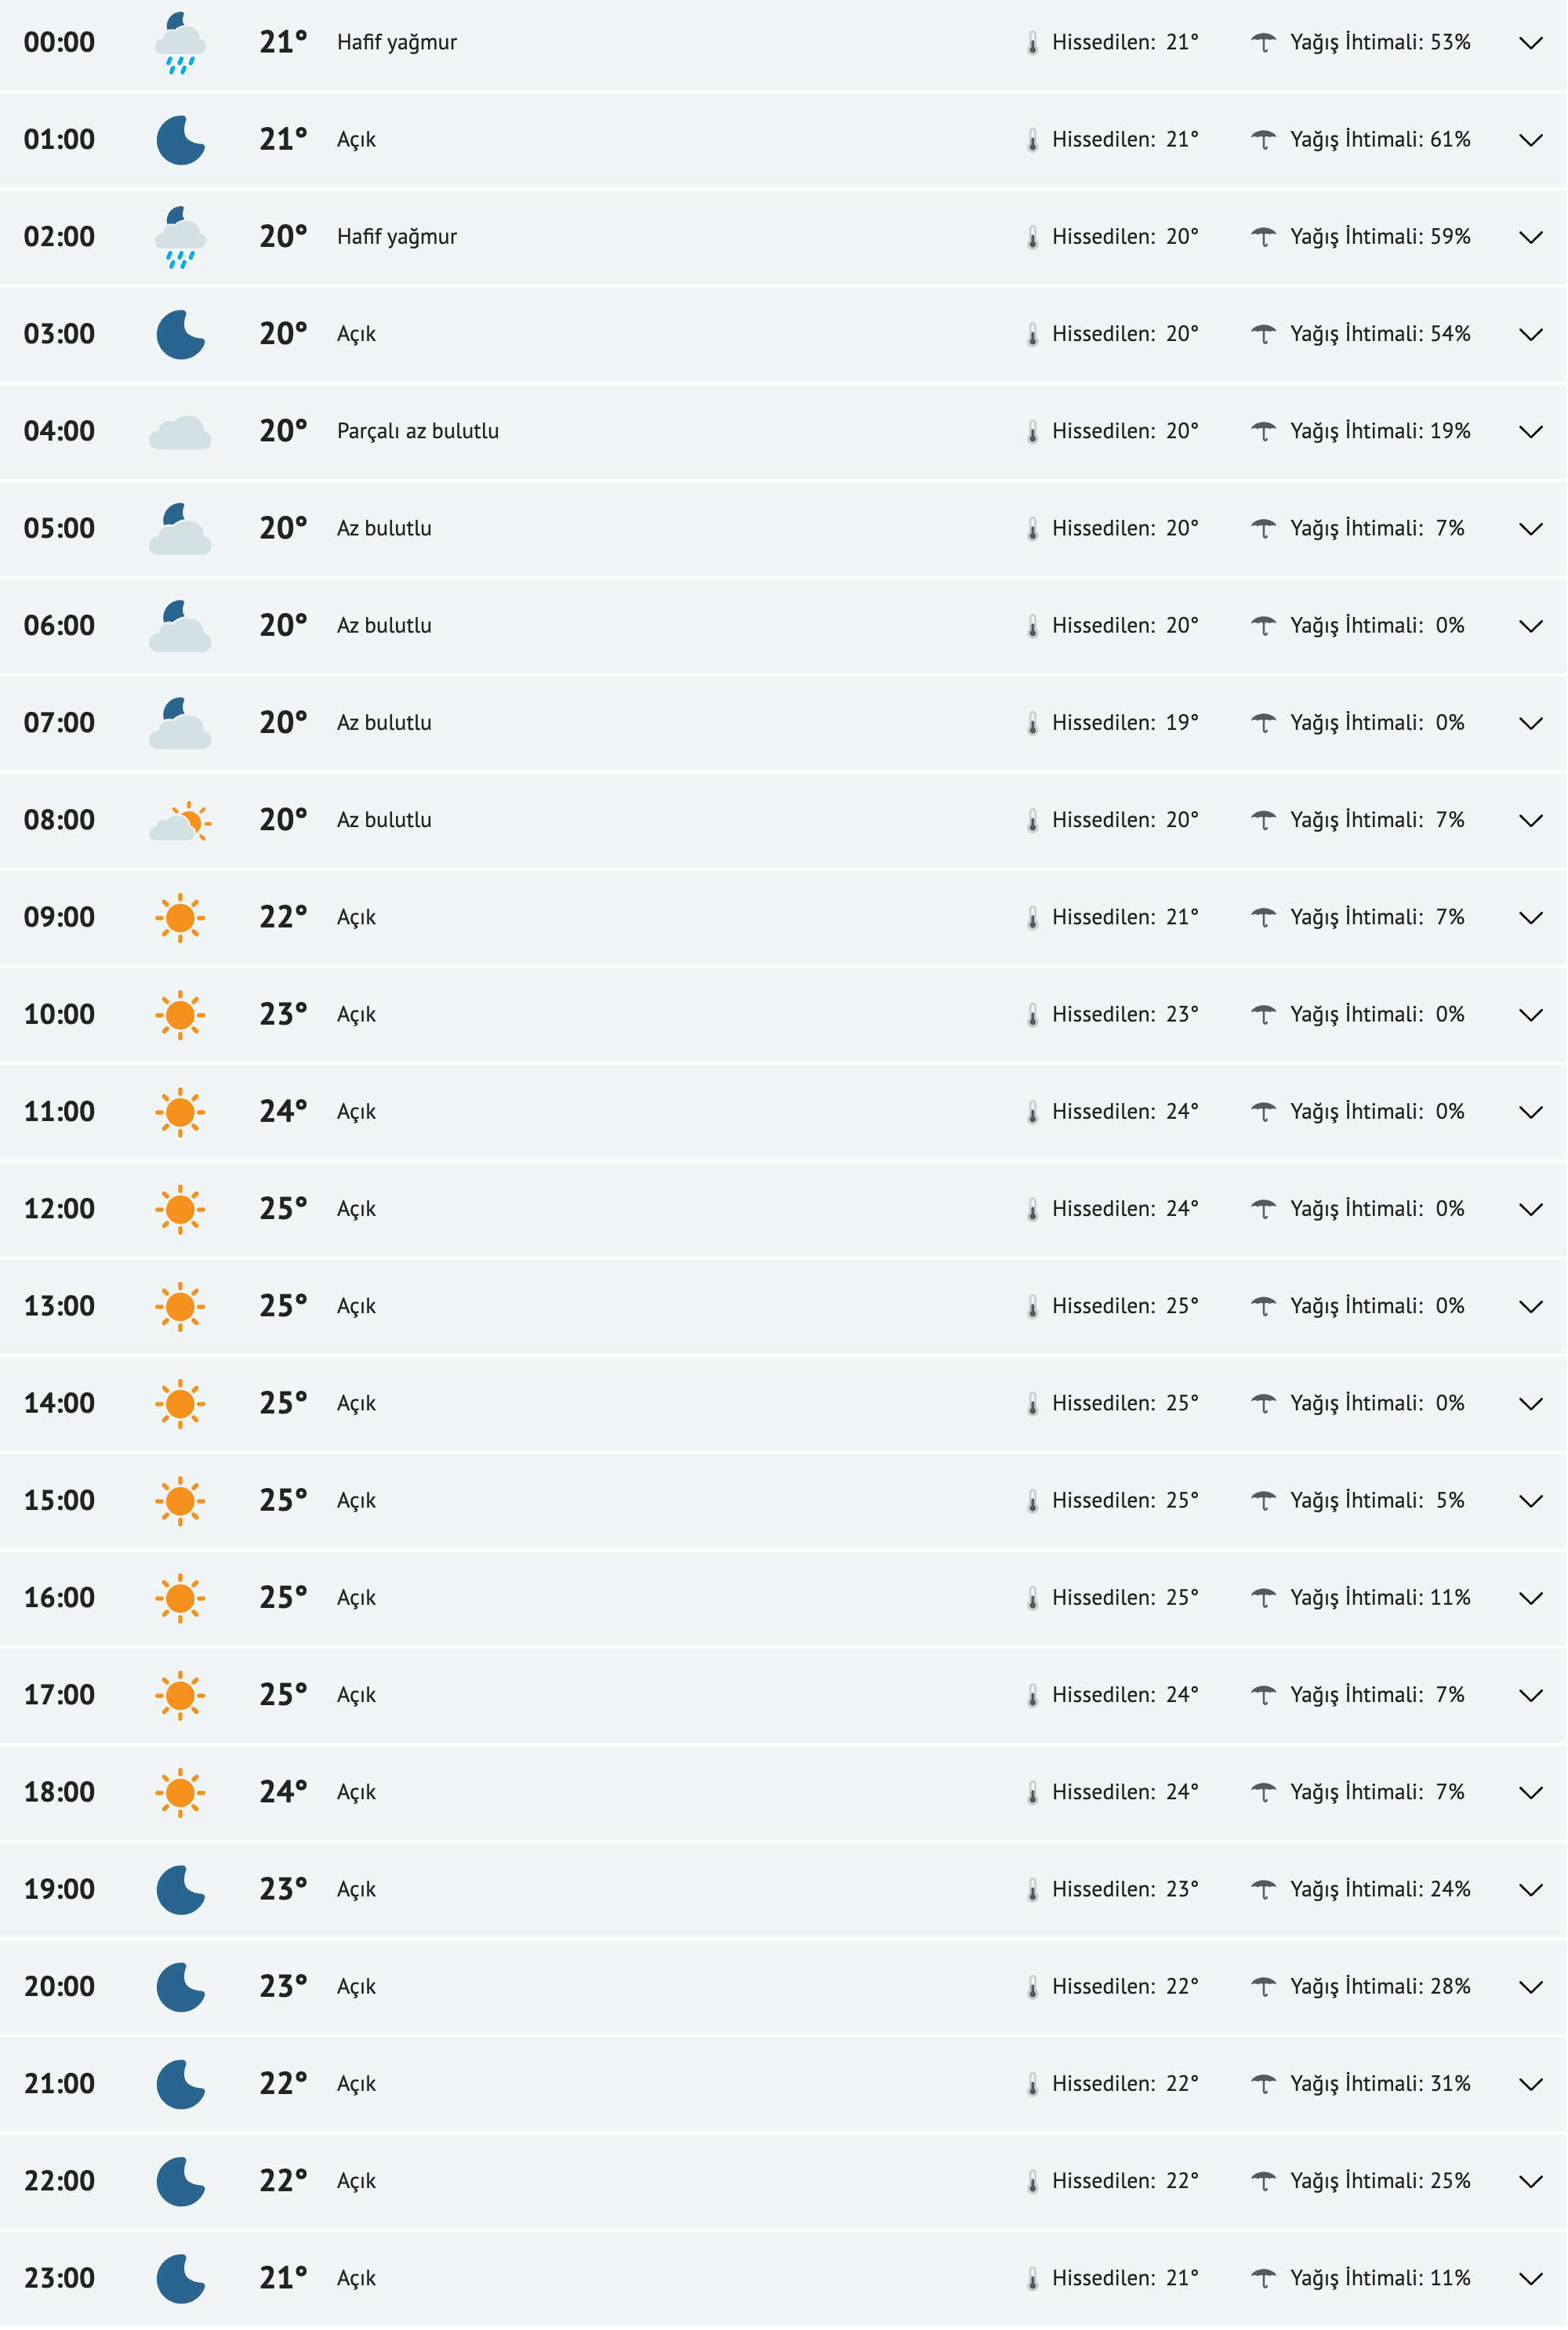1568x2330 pixels.
Task: Click the thermometer icon in the 10:00 row
Action: [x=1032, y=1015]
